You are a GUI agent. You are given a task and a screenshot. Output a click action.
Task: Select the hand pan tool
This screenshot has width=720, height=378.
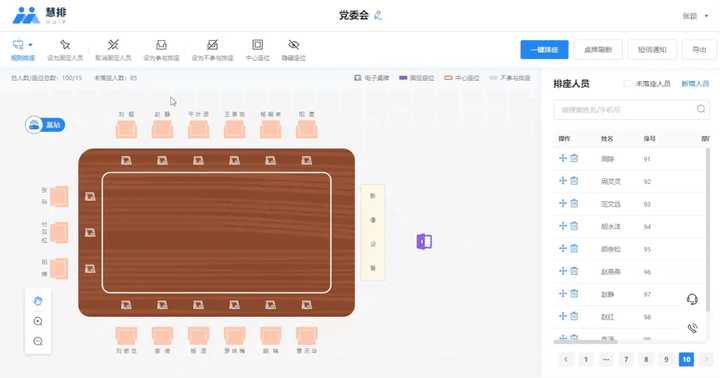click(x=38, y=301)
